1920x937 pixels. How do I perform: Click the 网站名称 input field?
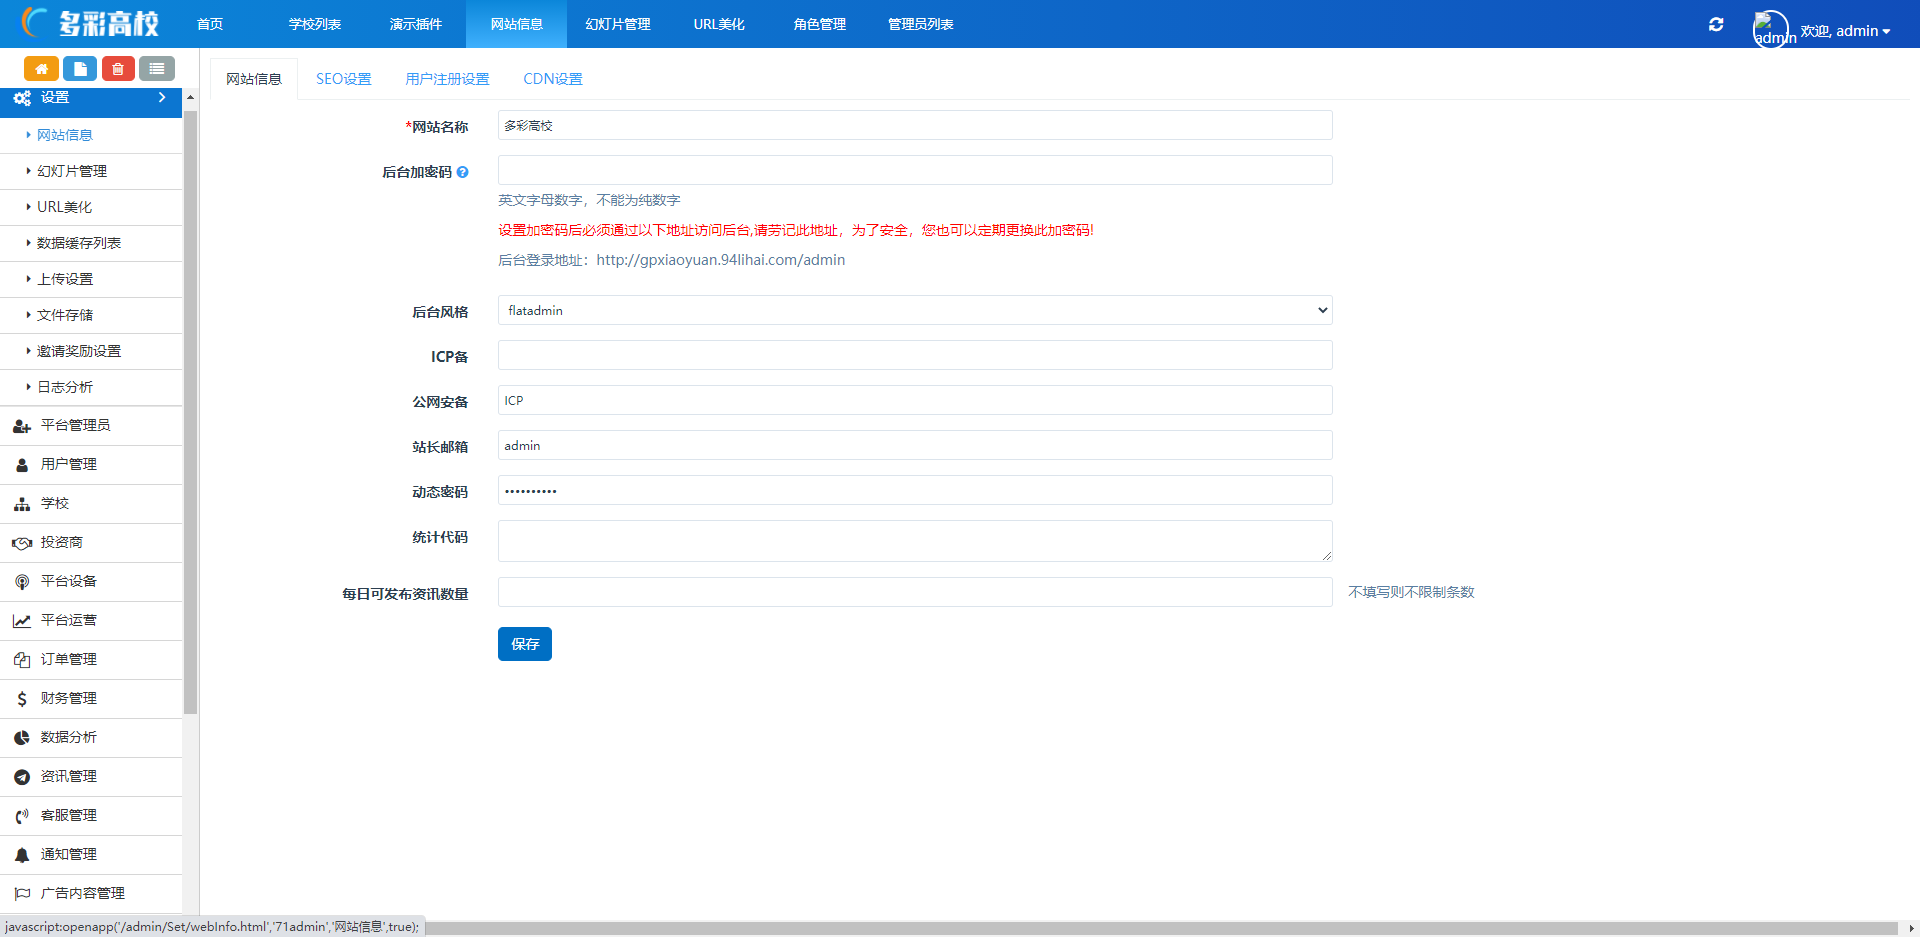pyautogui.click(x=915, y=125)
